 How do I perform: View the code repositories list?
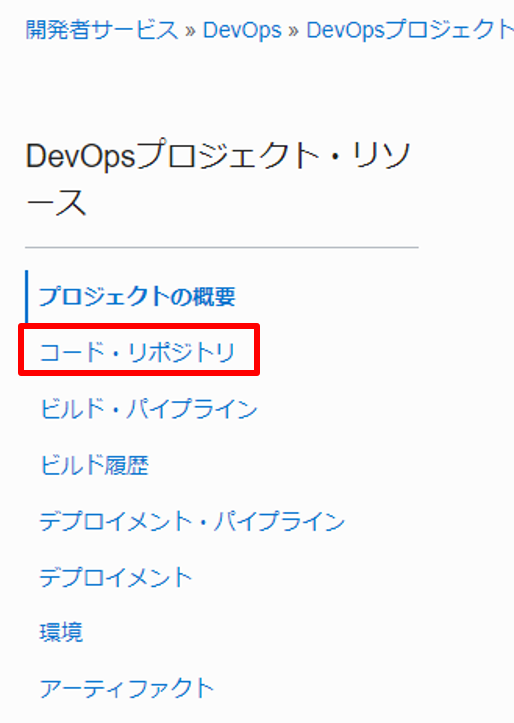tap(137, 352)
